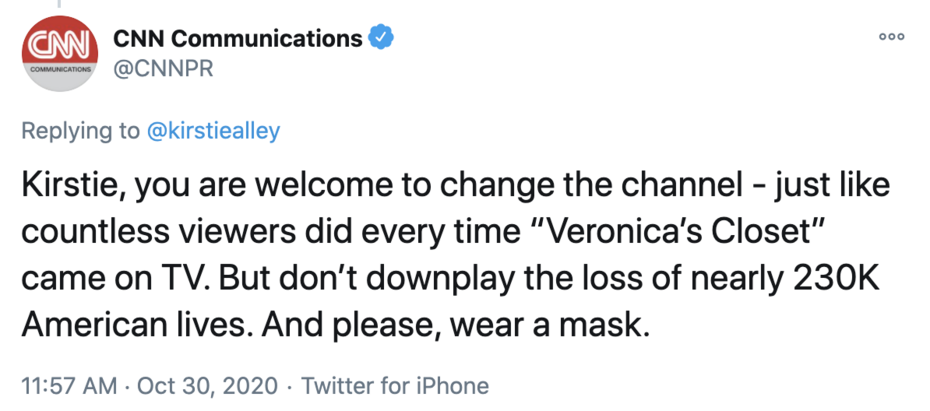Click the "Communications" banner inside the avatar
The width and height of the screenshot is (930, 411).
coord(58,71)
